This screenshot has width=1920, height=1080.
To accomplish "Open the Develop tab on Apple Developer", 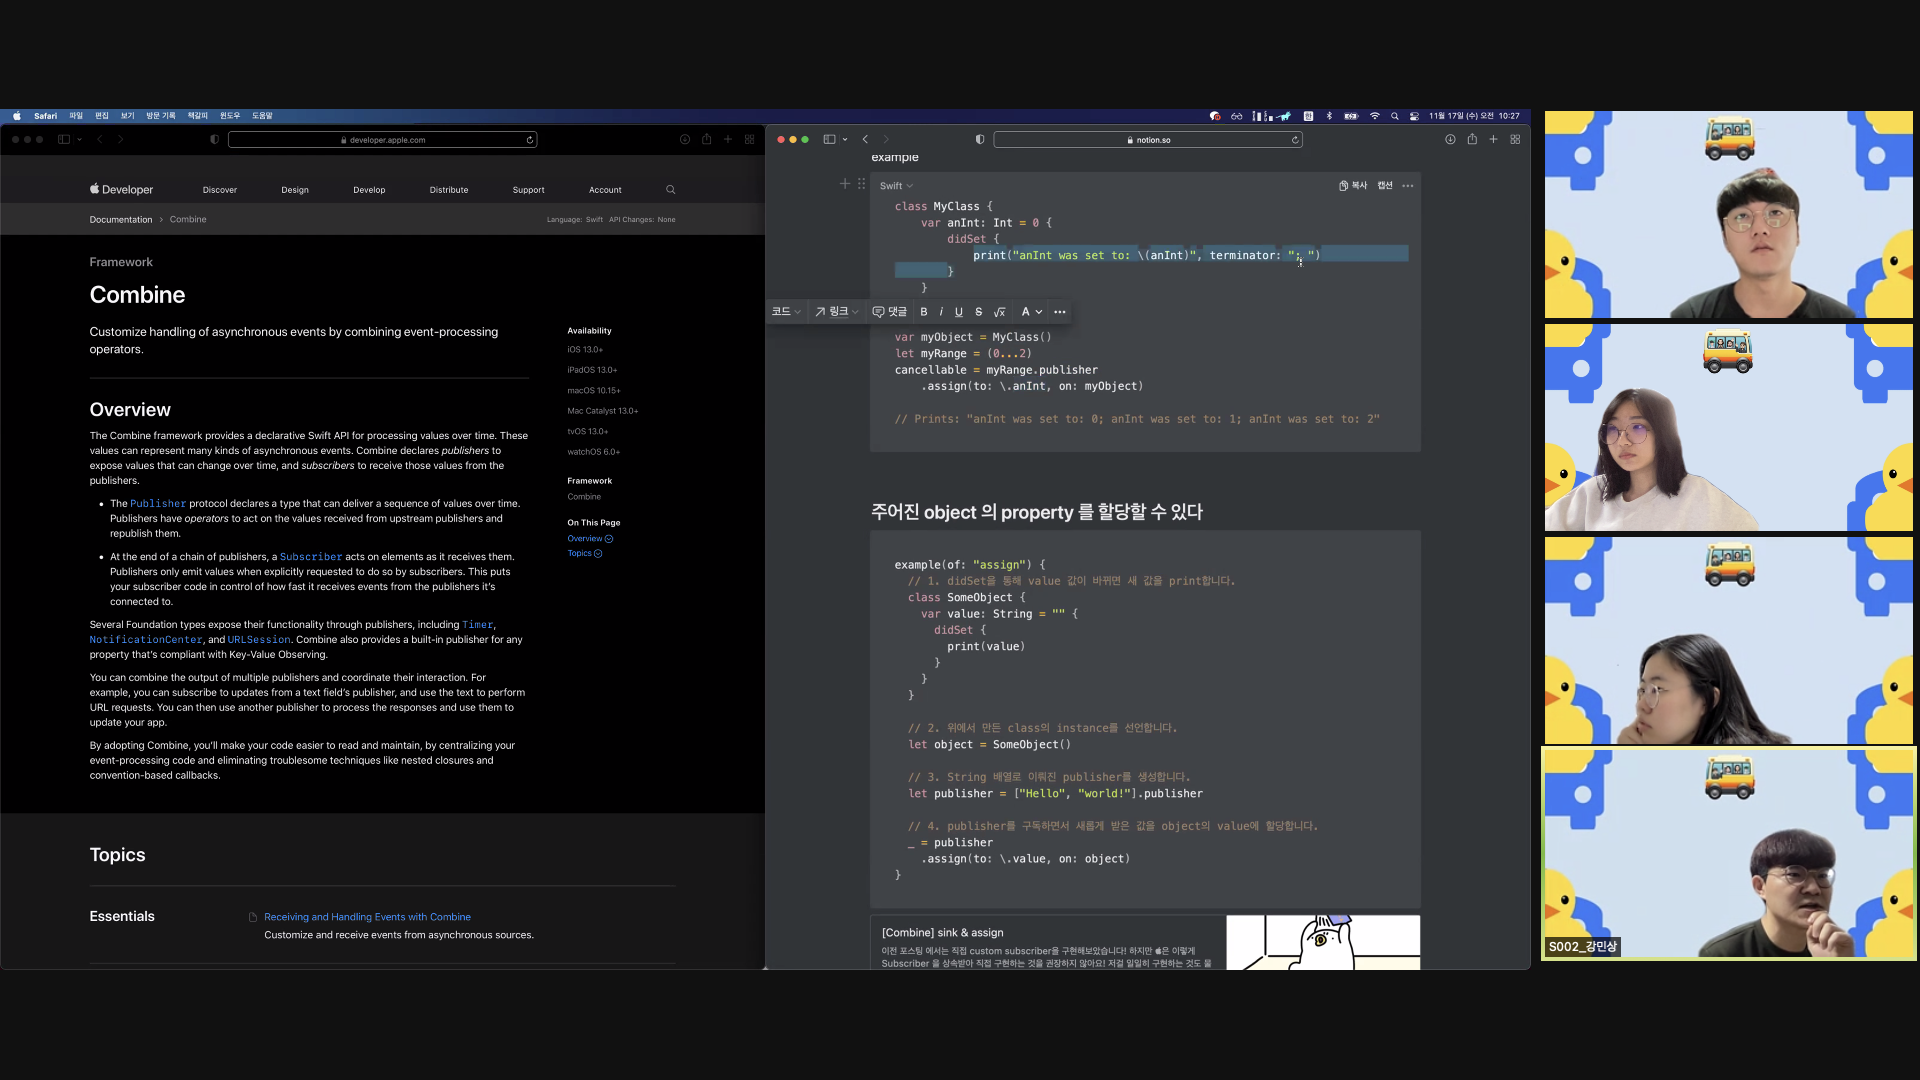I will 369,190.
